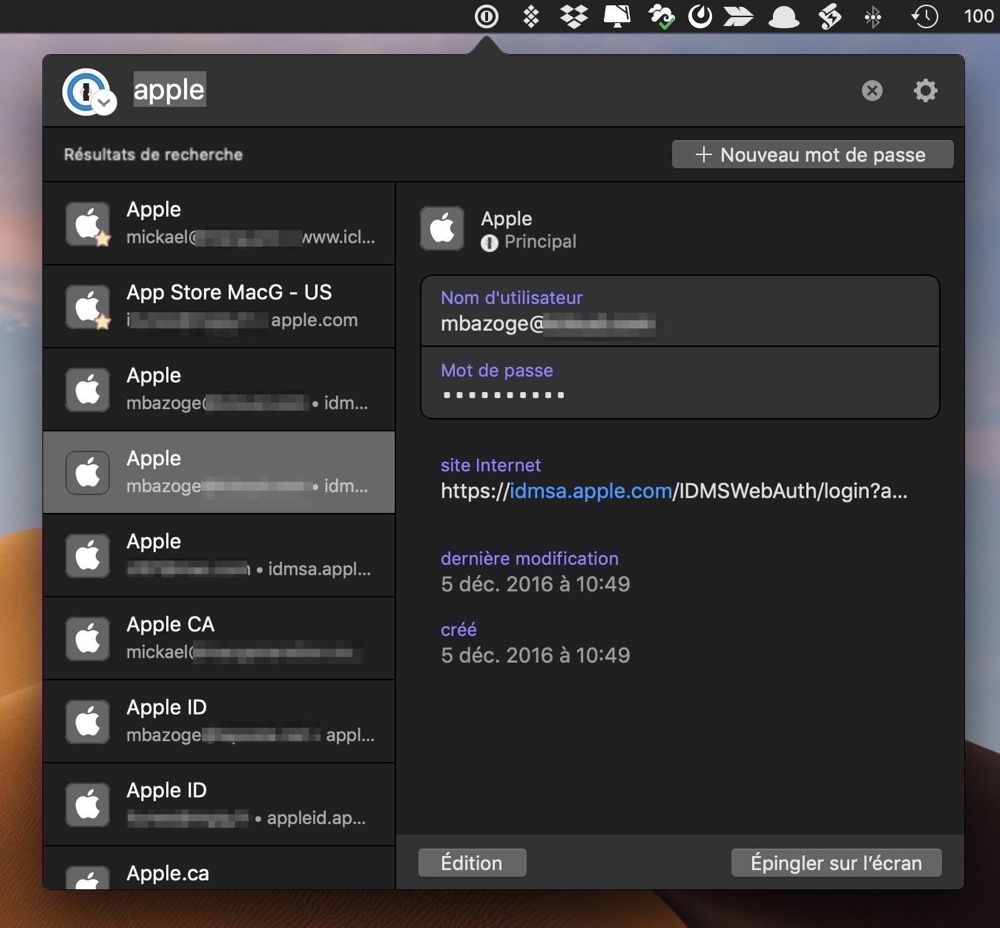Open the Bluetooth menu bar icon
The height and width of the screenshot is (928, 1000).
(872, 17)
